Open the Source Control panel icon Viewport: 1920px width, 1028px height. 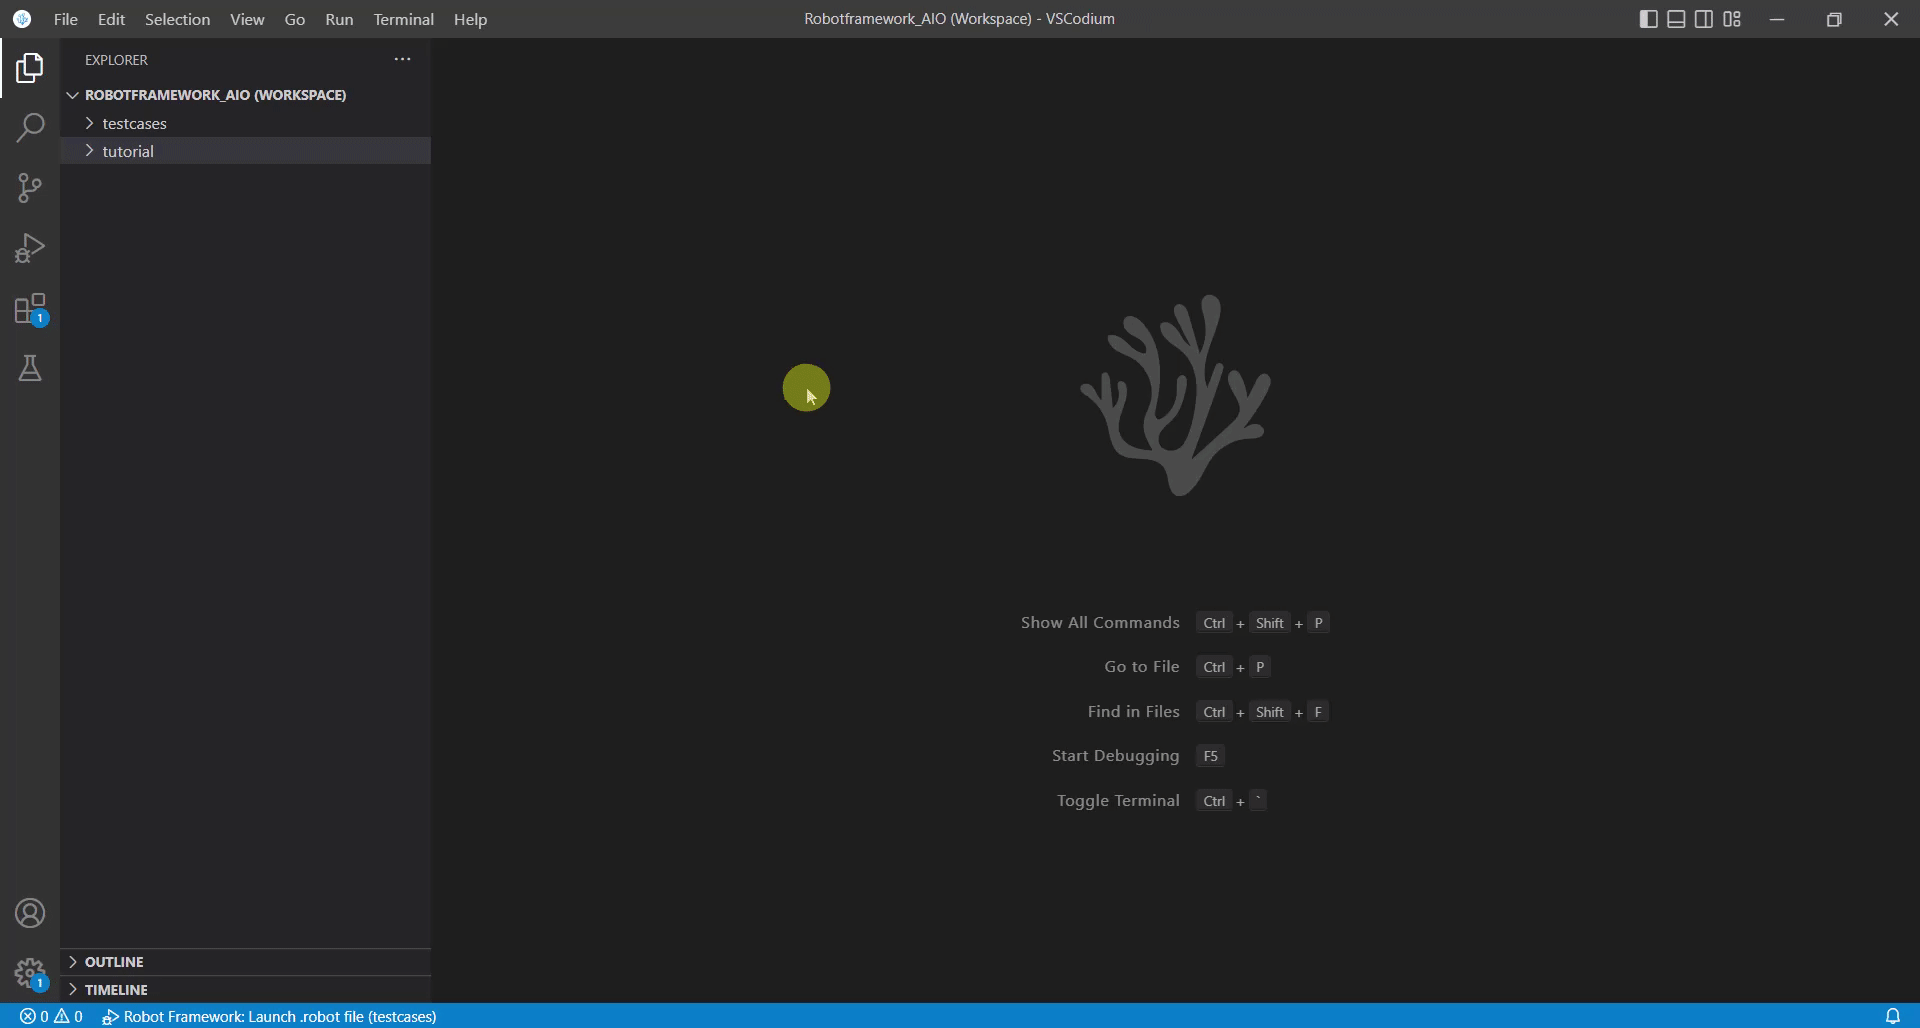click(x=30, y=187)
